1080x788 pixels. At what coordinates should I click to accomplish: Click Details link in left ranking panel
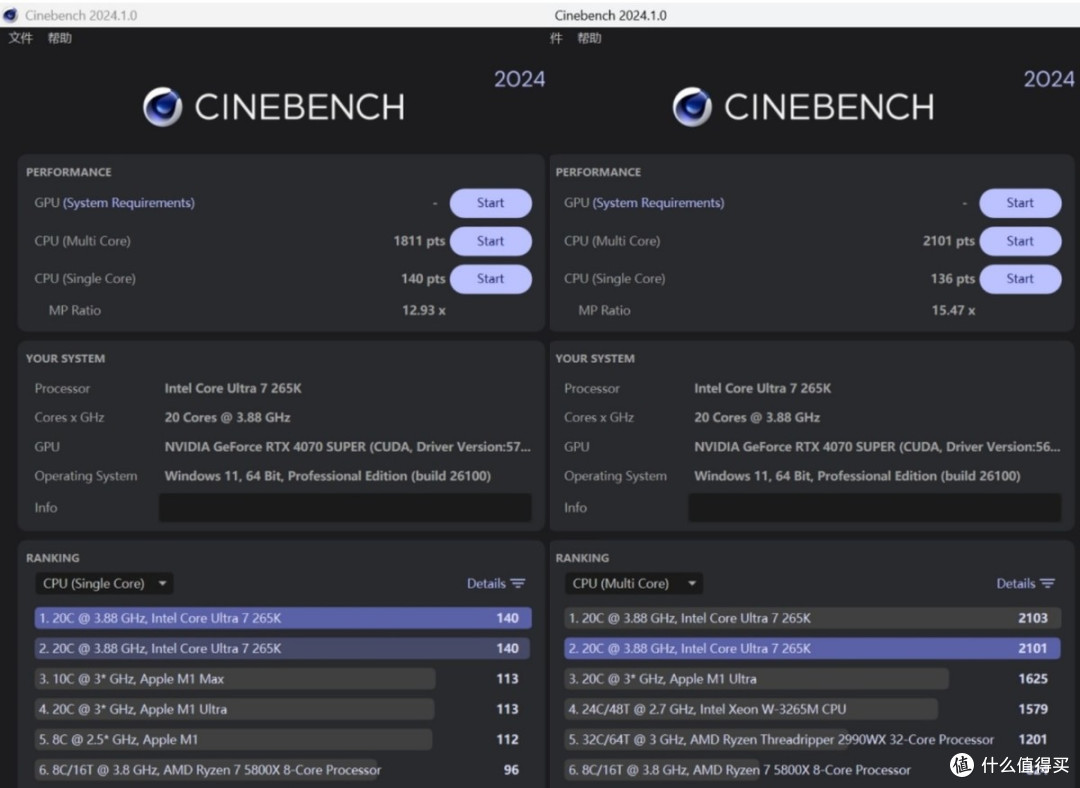click(x=486, y=583)
